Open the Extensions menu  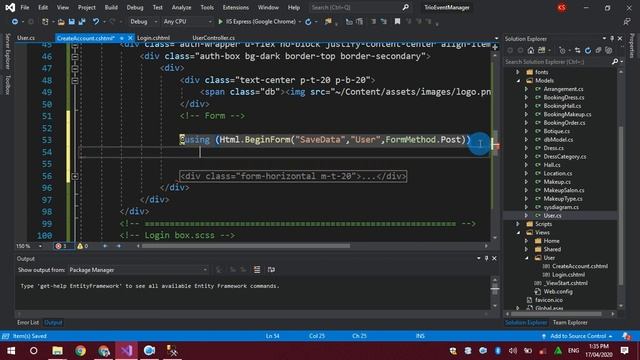click(x=236, y=7)
